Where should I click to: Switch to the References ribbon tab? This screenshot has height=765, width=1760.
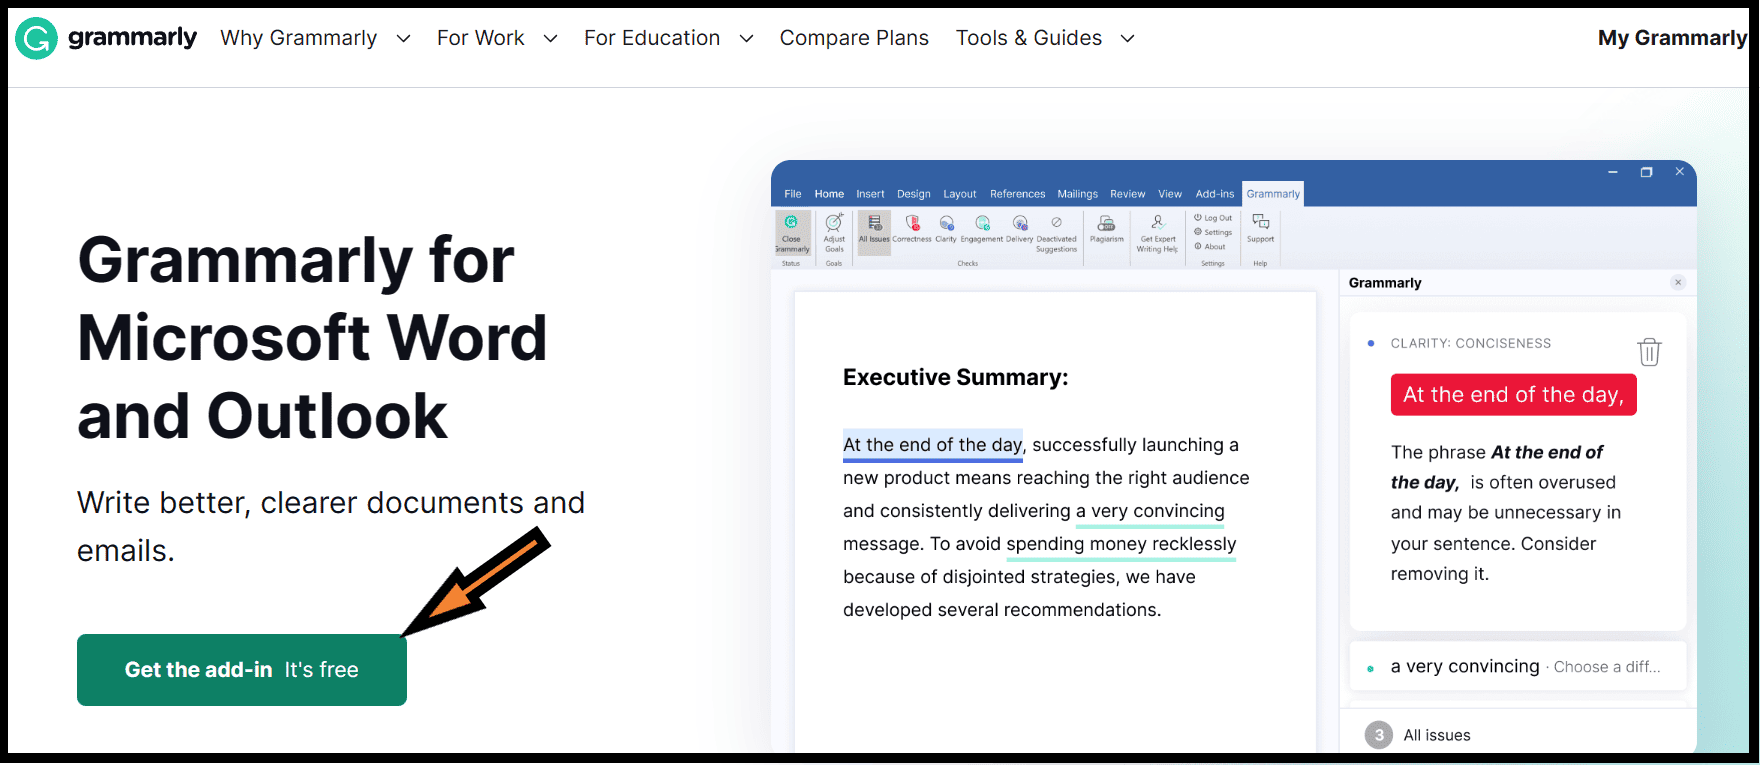[1017, 194]
